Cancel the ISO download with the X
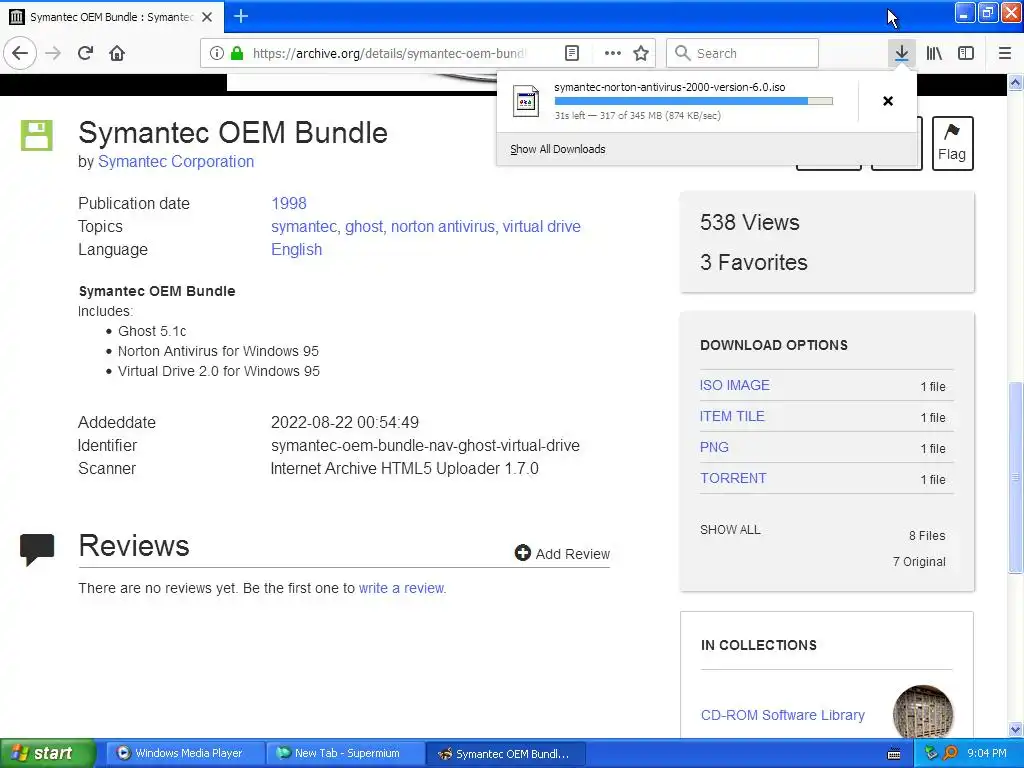This screenshot has width=1024, height=768. 888,101
